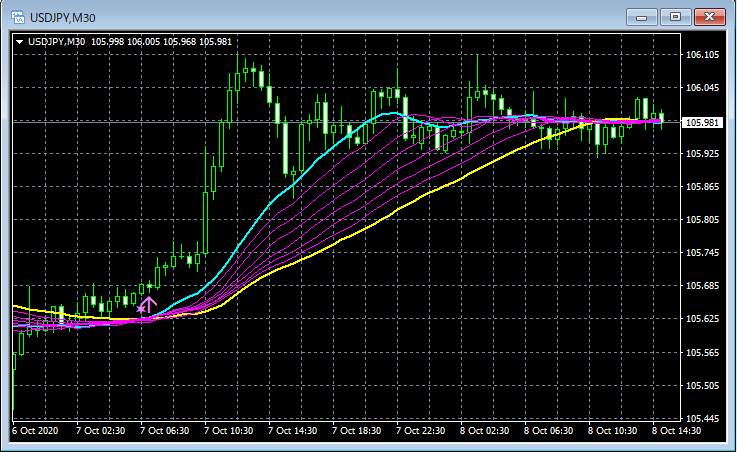Click the 8 Oct 10:30 time label
The height and width of the screenshot is (452, 737).
(612, 431)
